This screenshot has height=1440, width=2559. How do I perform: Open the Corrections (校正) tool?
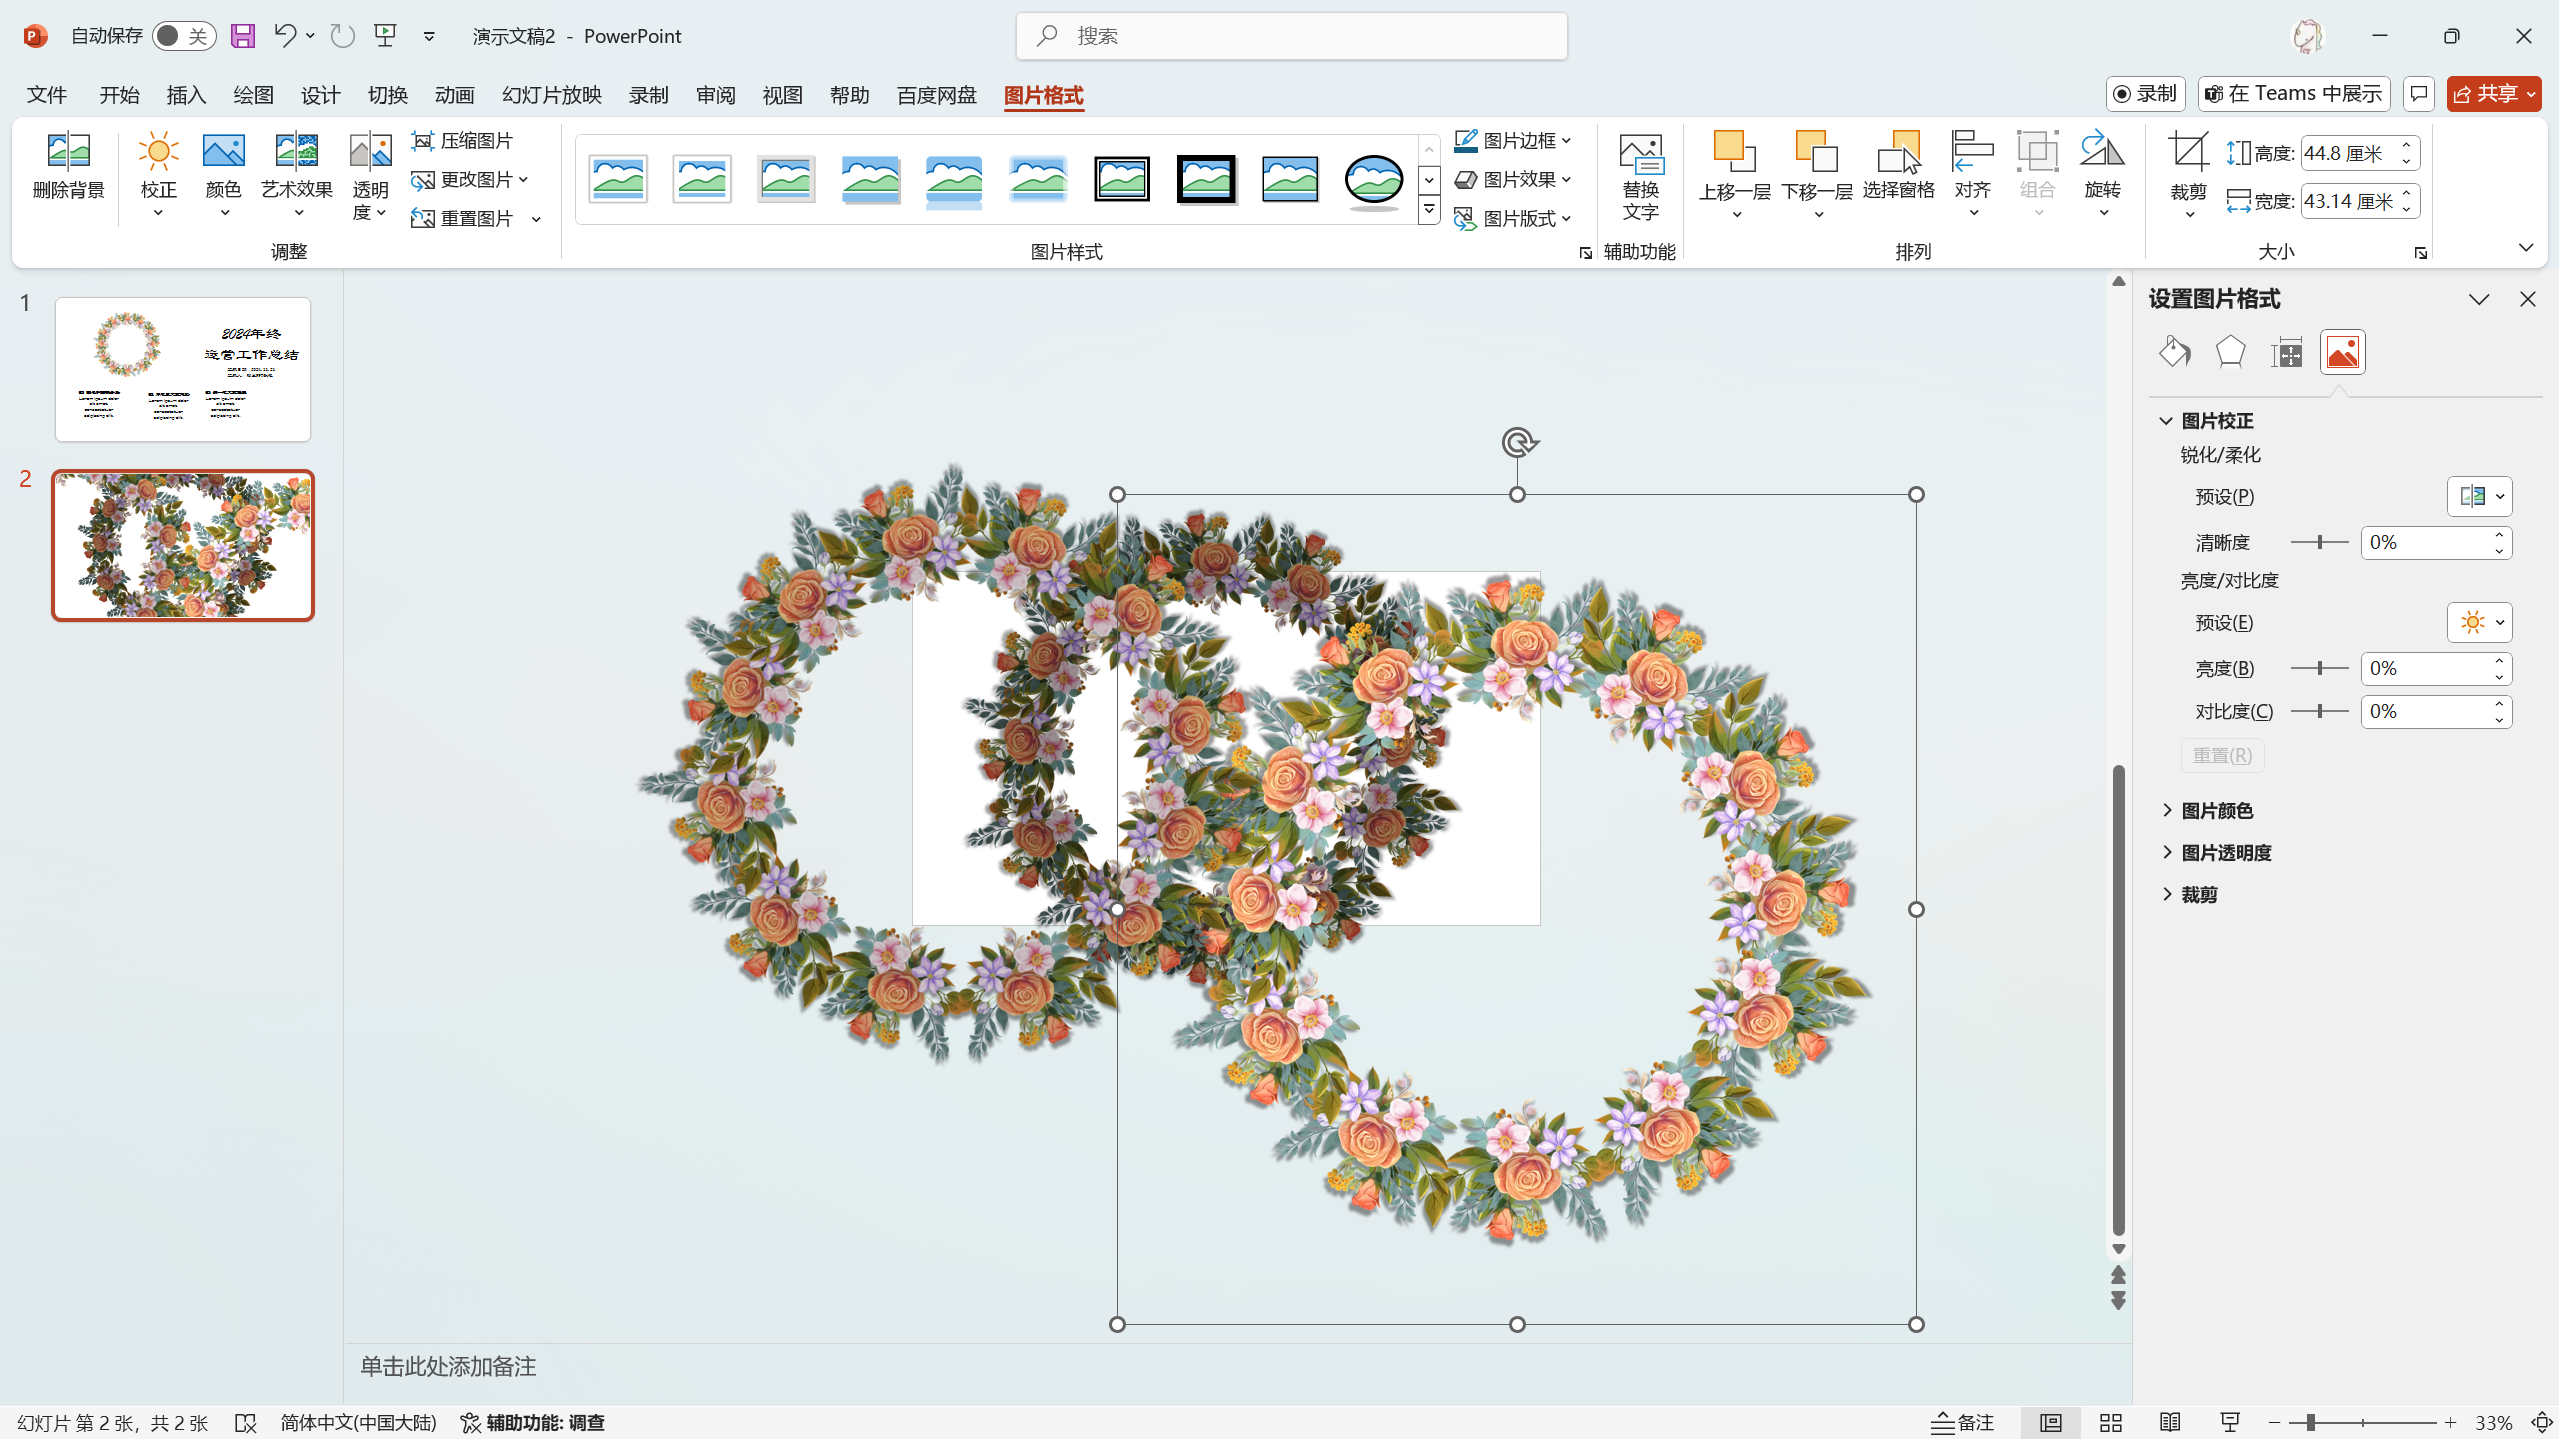[158, 174]
